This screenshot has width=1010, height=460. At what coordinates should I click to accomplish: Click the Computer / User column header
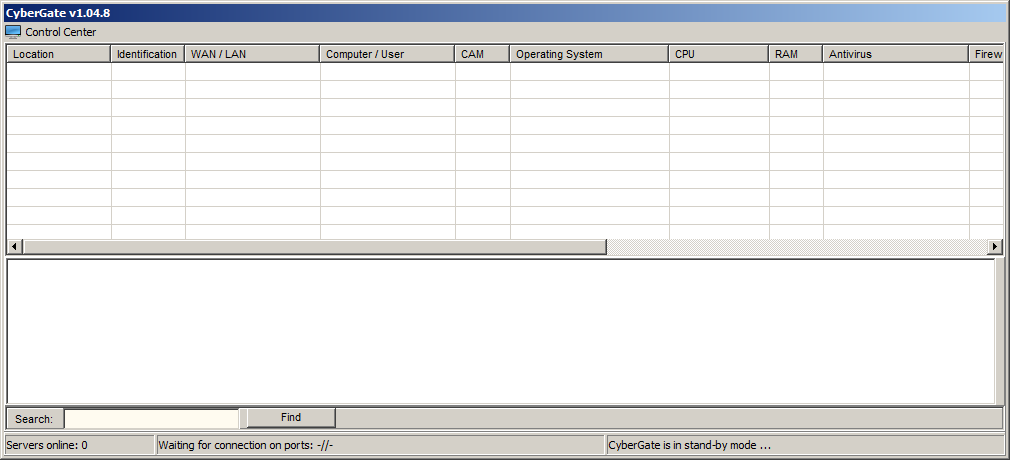click(x=387, y=54)
